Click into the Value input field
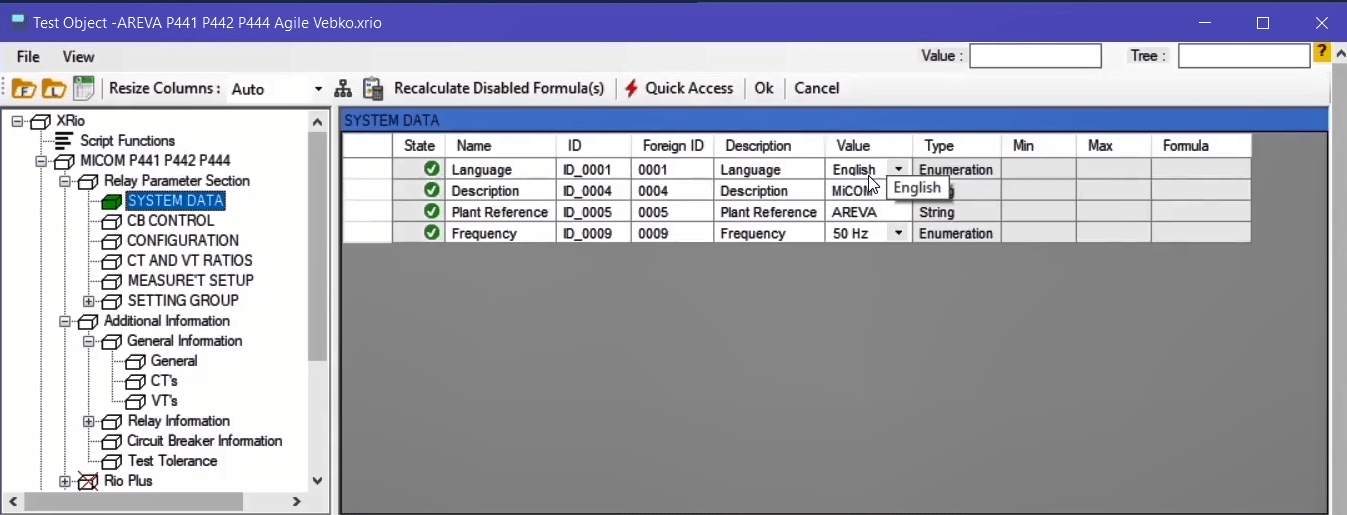 (1035, 56)
